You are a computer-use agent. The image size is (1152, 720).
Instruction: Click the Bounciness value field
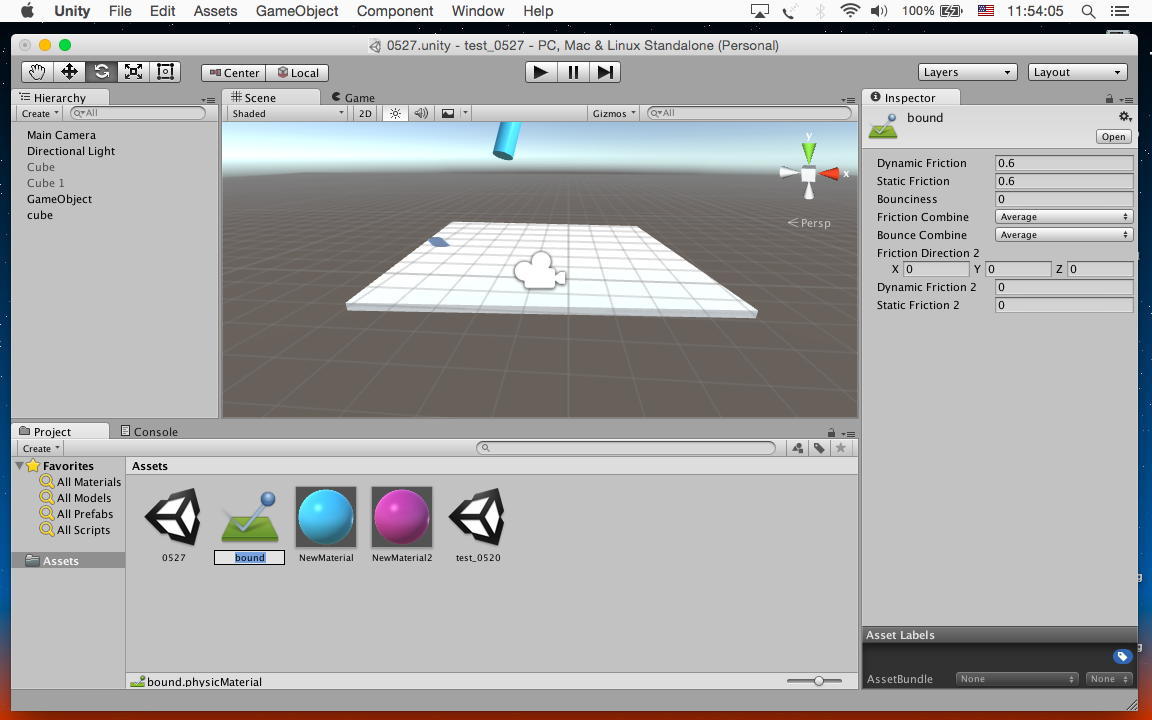[x=1064, y=199]
